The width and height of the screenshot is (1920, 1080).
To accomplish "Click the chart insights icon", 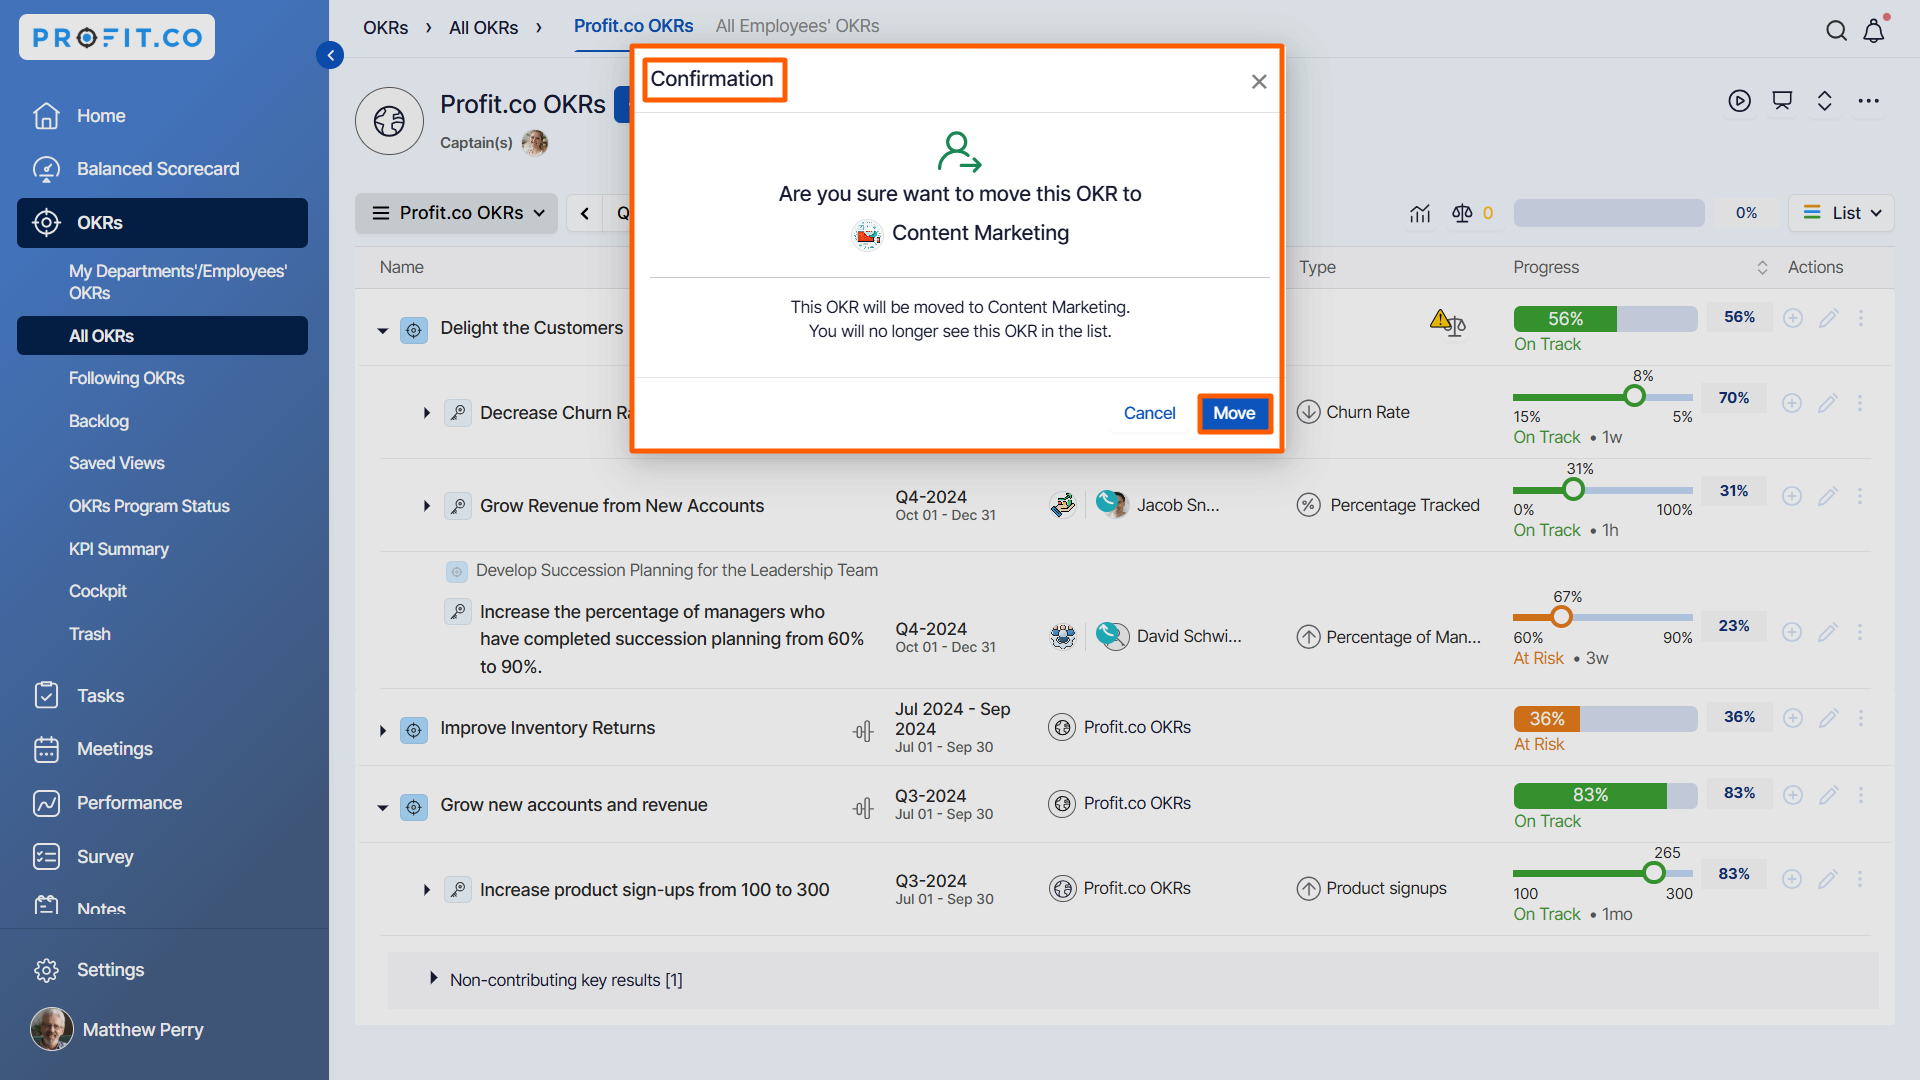I will (1420, 213).
